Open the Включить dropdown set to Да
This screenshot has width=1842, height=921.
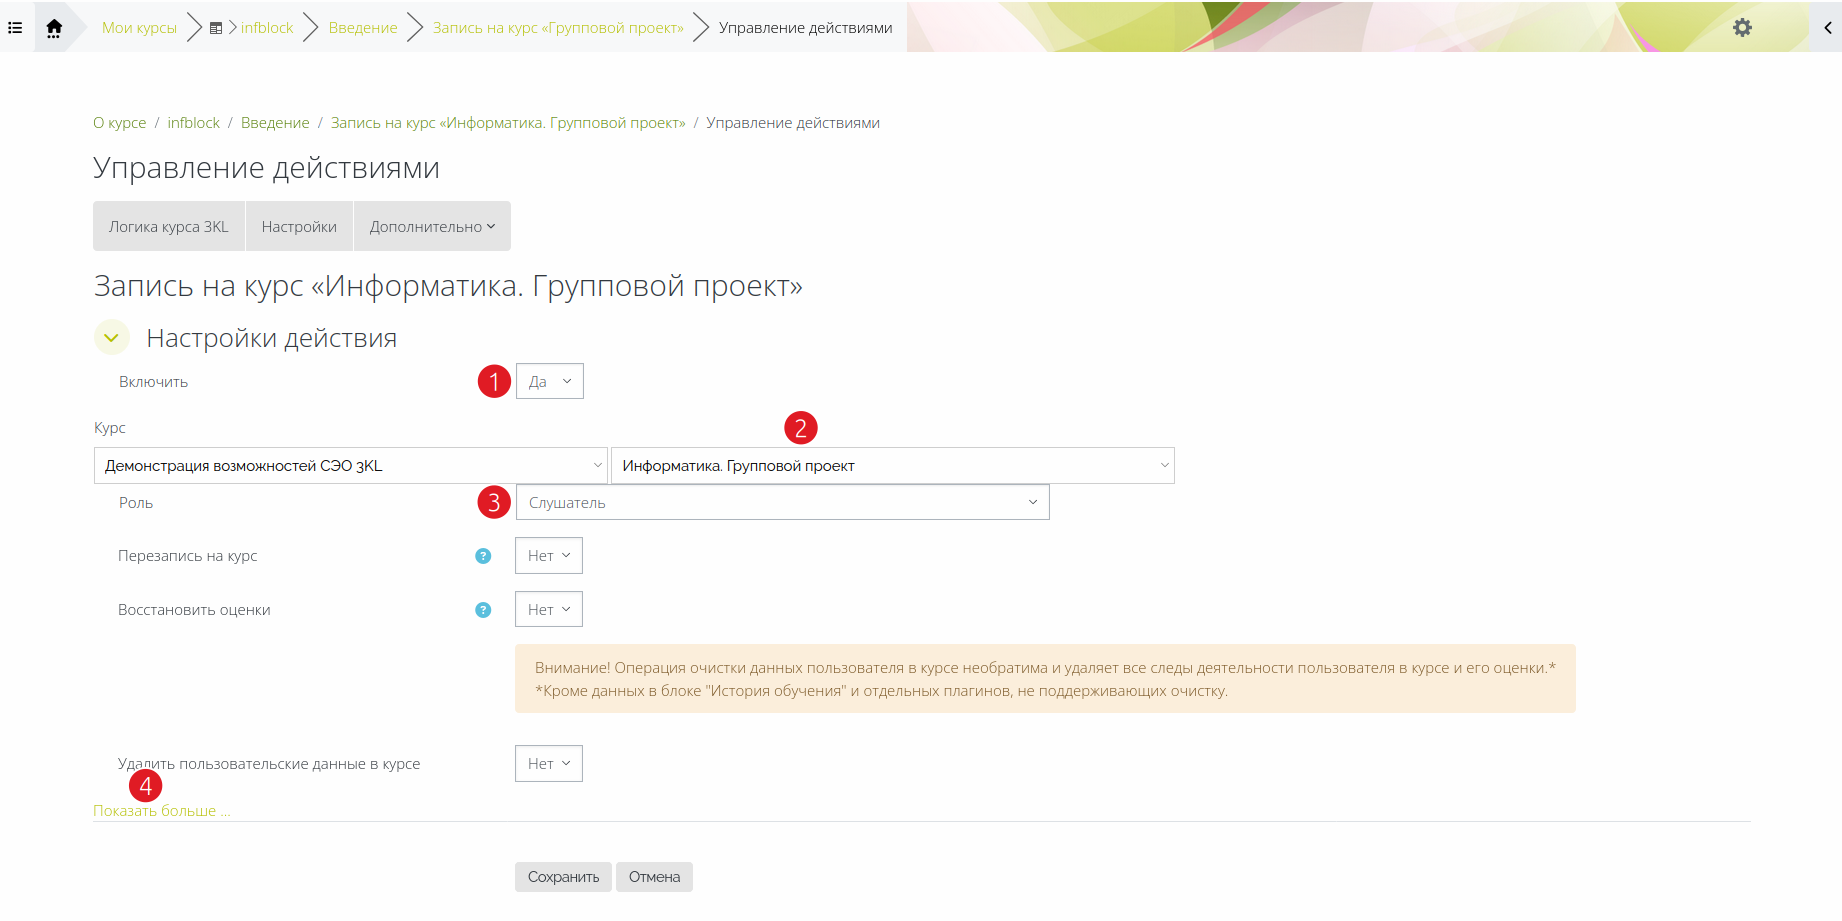549,381
